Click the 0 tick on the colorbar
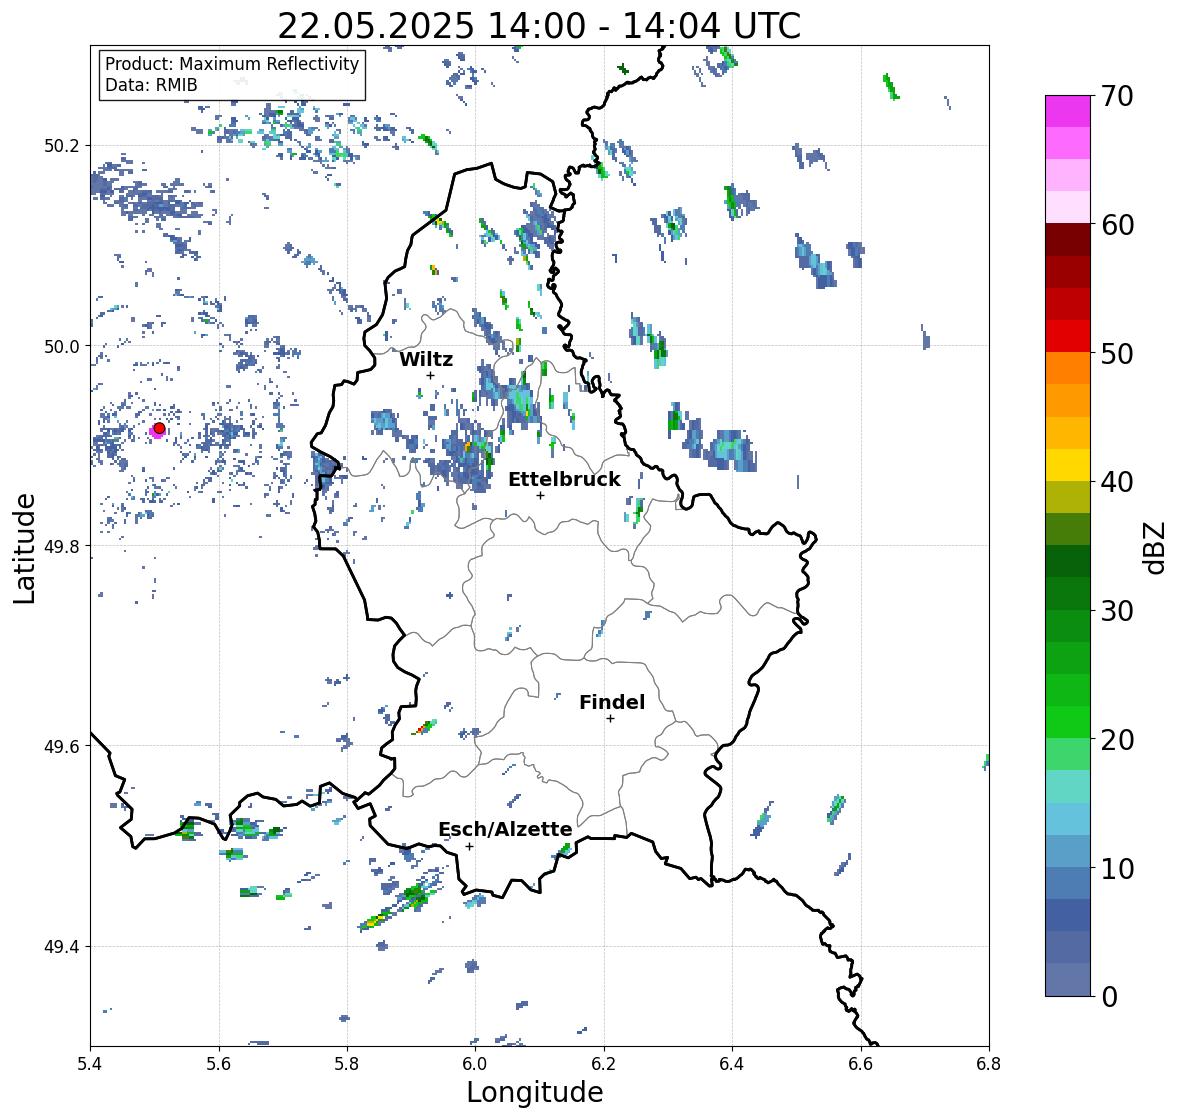 click(x=1109, y=996)
